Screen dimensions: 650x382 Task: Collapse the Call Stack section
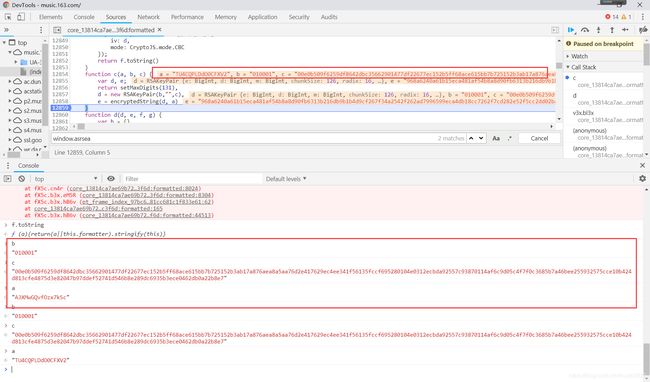[584, 67]
